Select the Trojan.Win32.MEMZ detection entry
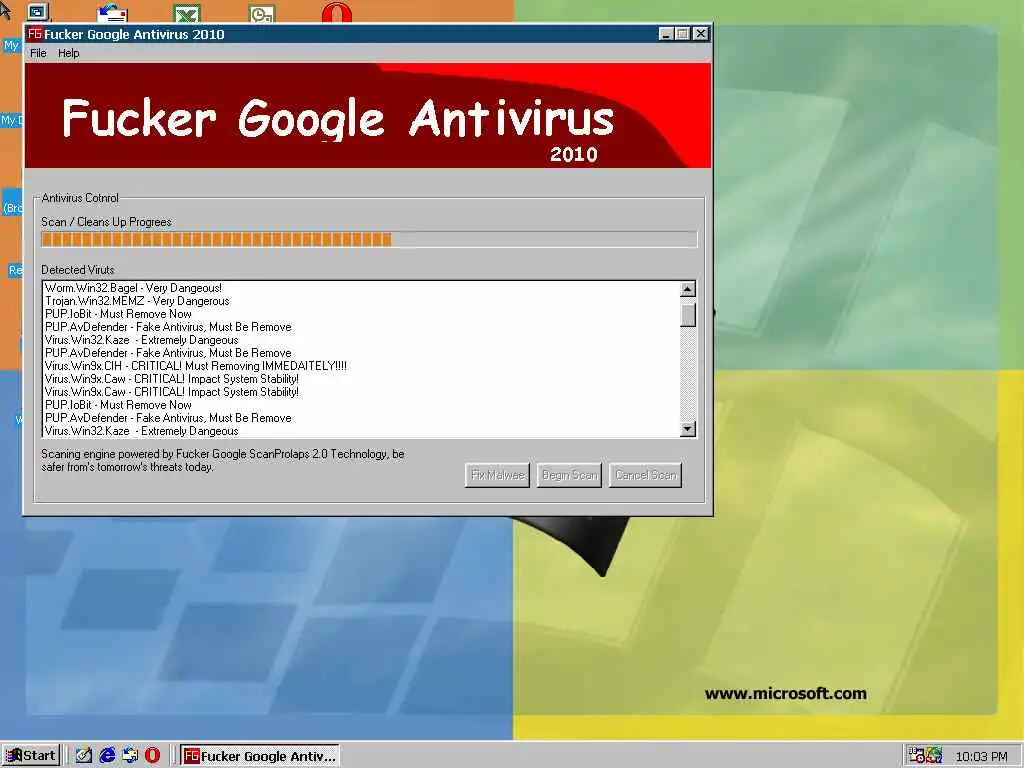 [137, 301]
